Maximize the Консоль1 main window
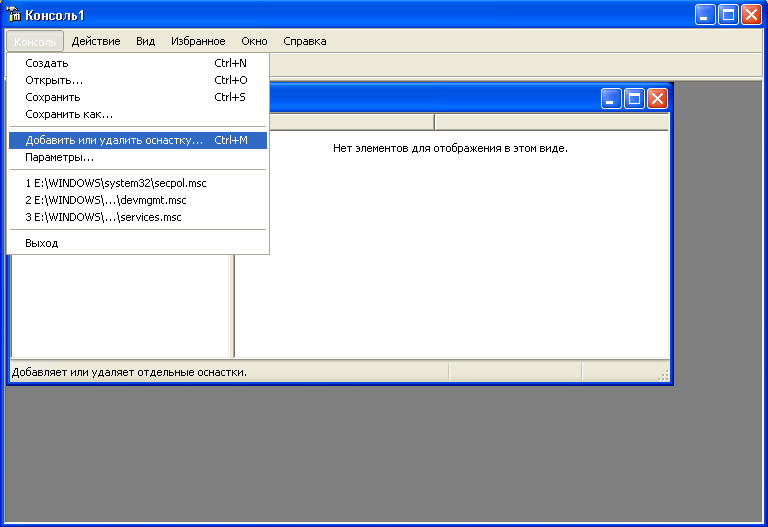The height and width of the screenshot is (527, 768). [x=728, y=15]
